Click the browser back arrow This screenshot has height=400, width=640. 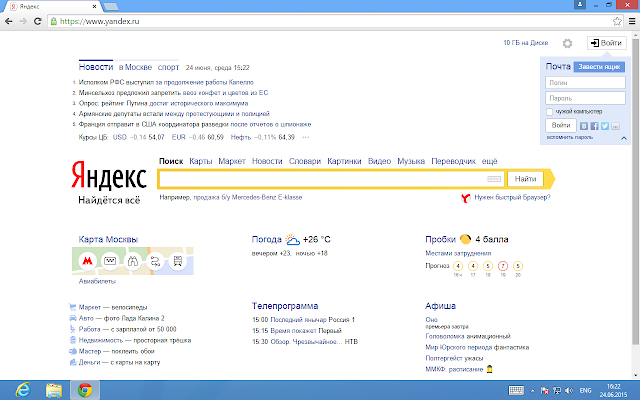click(x=9, y=21)
